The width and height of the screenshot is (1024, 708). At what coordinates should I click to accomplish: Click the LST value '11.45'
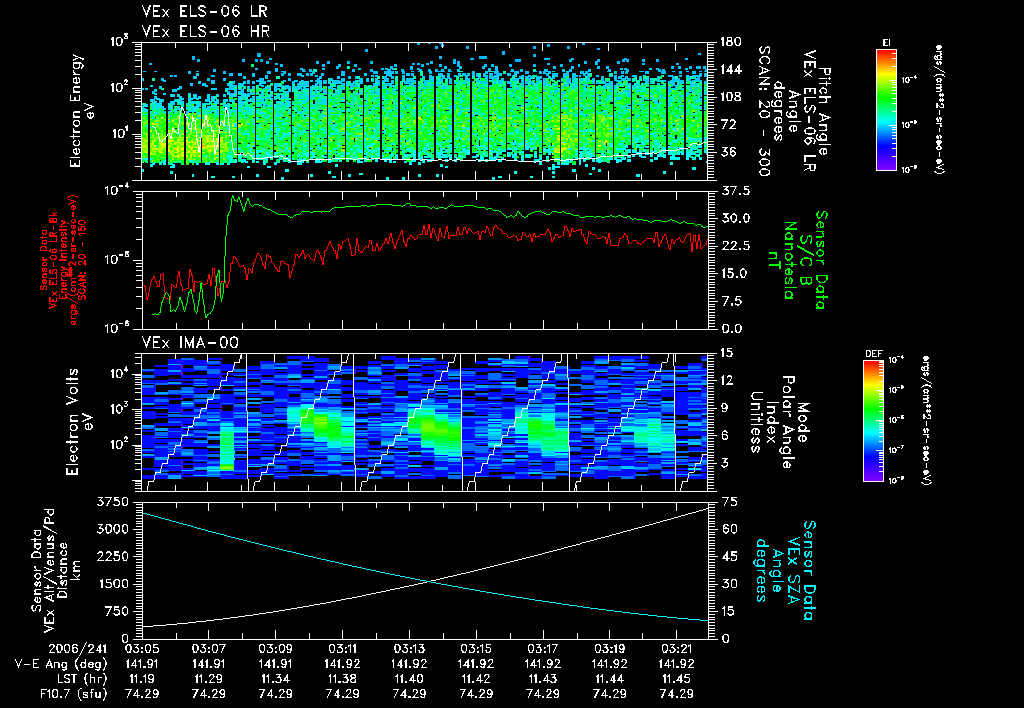tap(677, 679)
